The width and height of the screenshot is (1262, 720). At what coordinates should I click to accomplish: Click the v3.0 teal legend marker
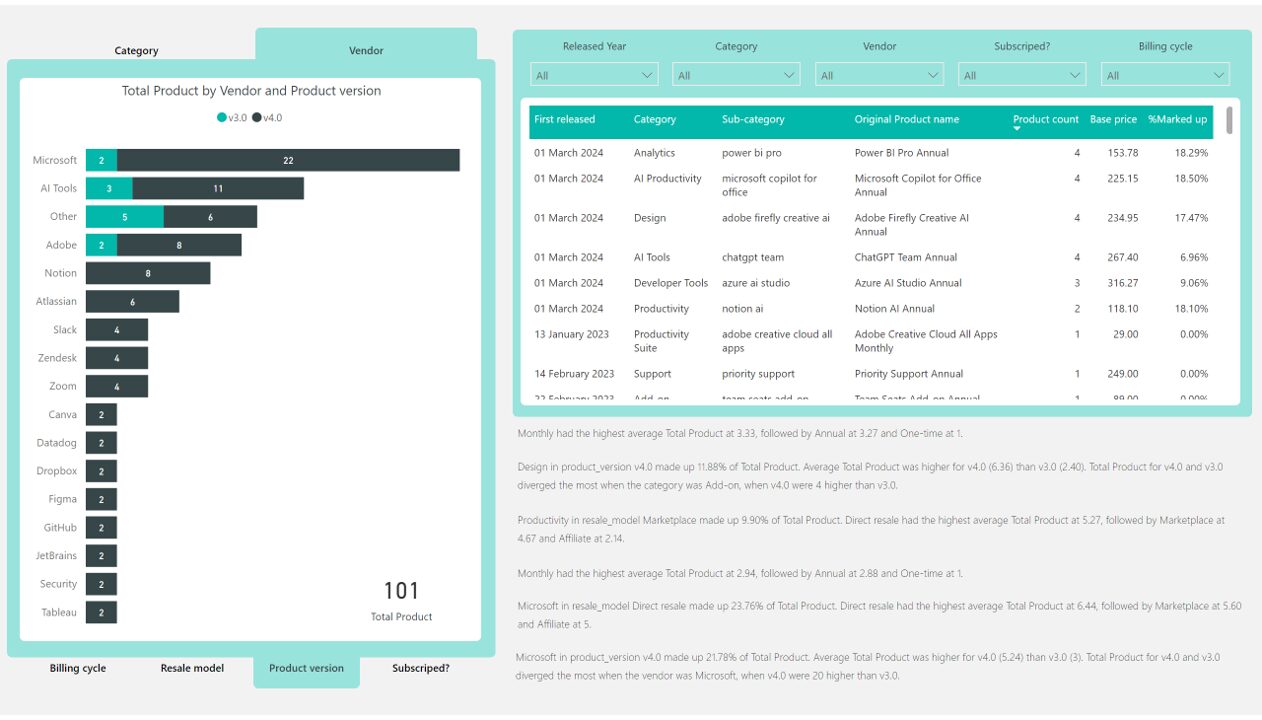222,118
